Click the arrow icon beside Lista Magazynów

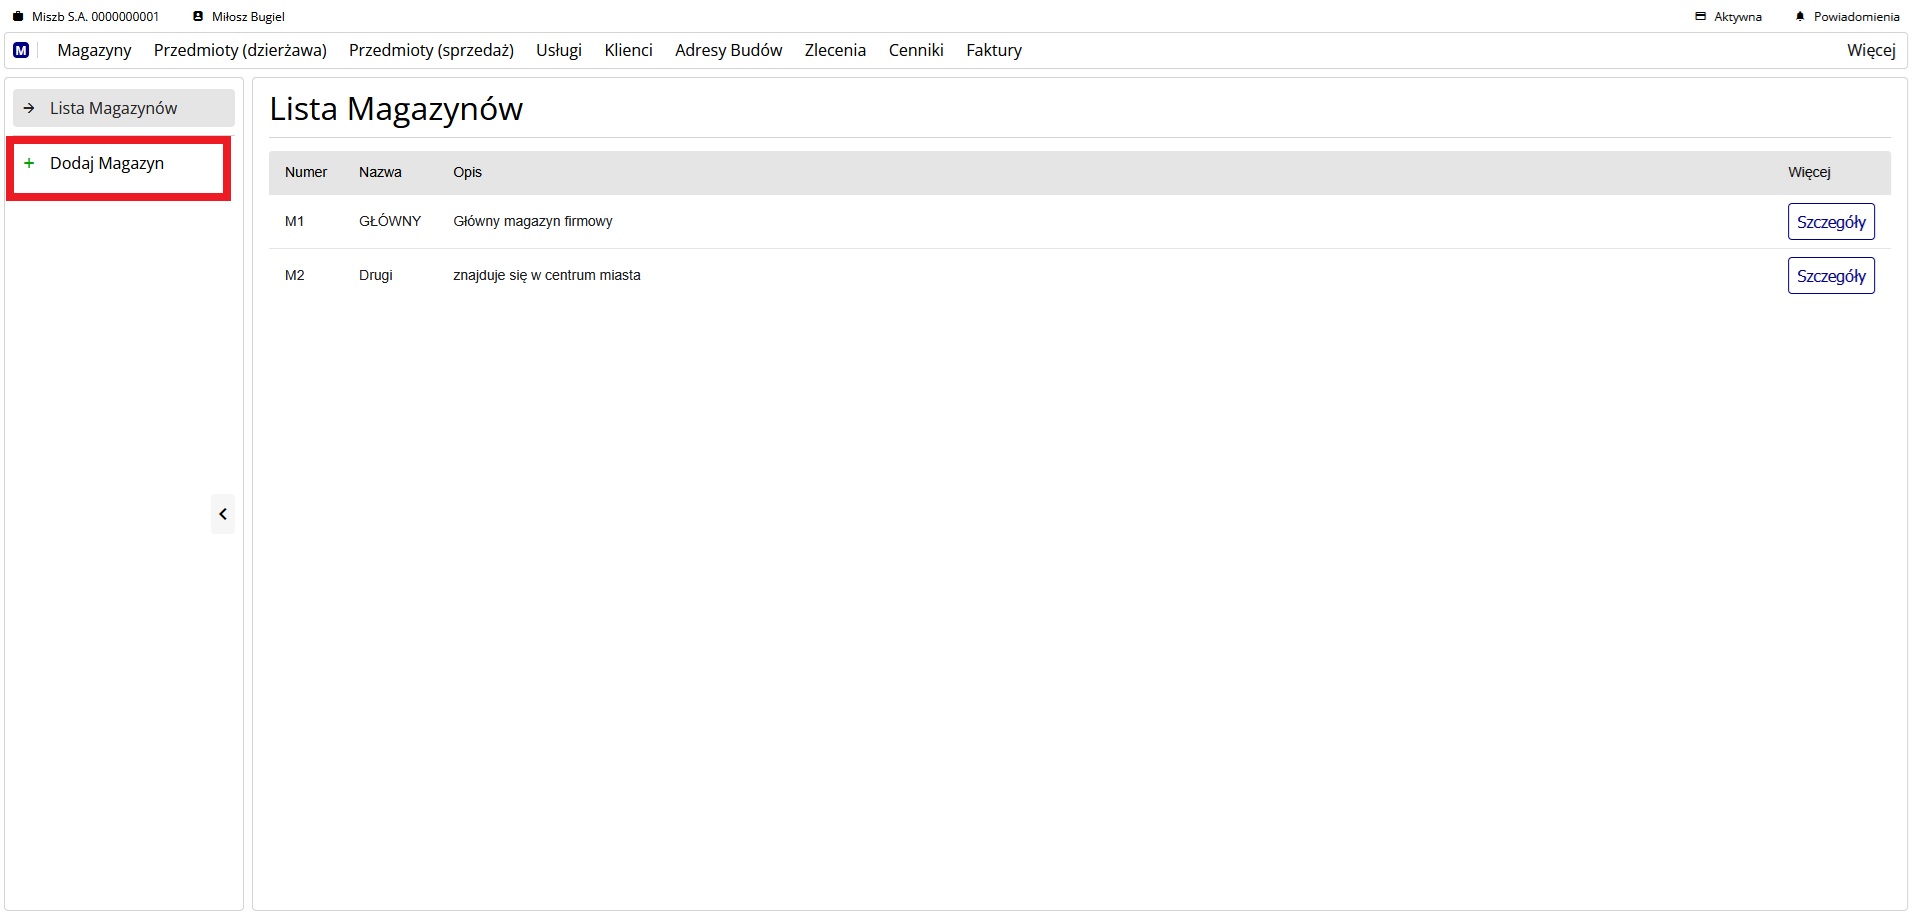(x=29, y=108)
